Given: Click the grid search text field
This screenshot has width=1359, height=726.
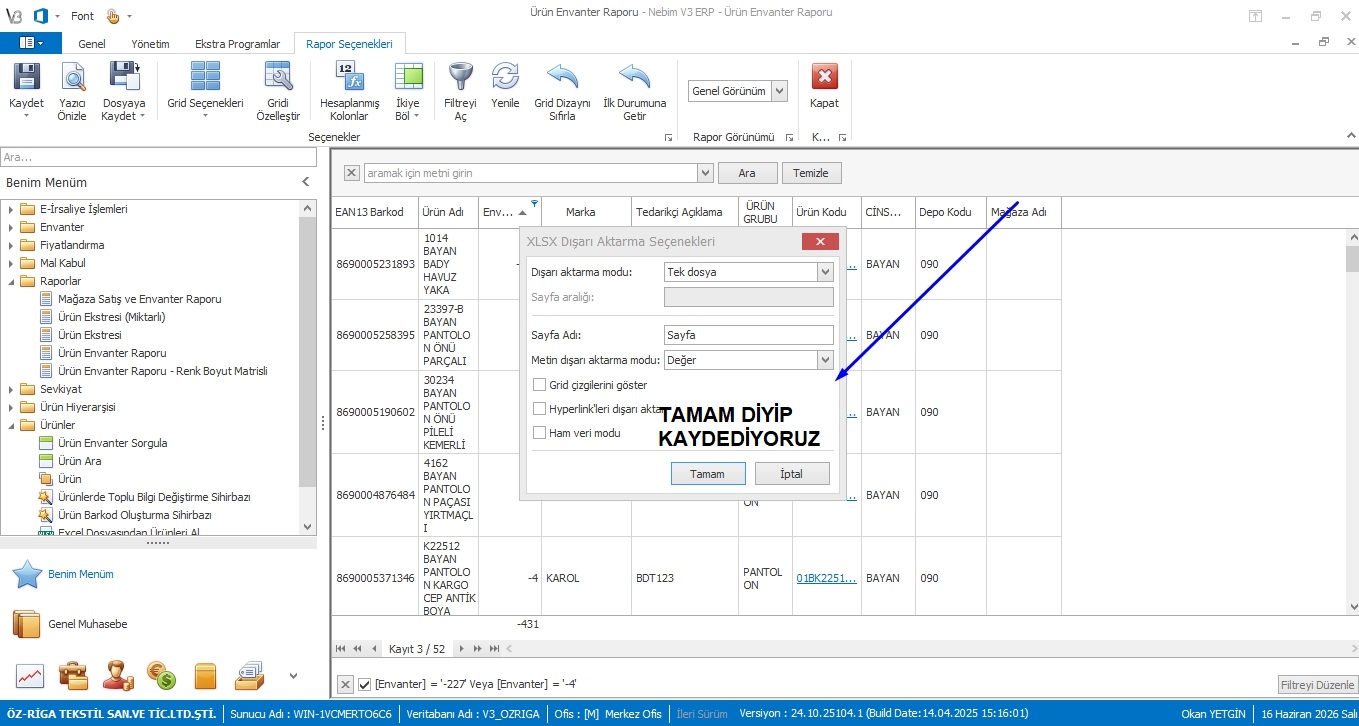Looking at the screenshot, I should (x=530, y=173).
